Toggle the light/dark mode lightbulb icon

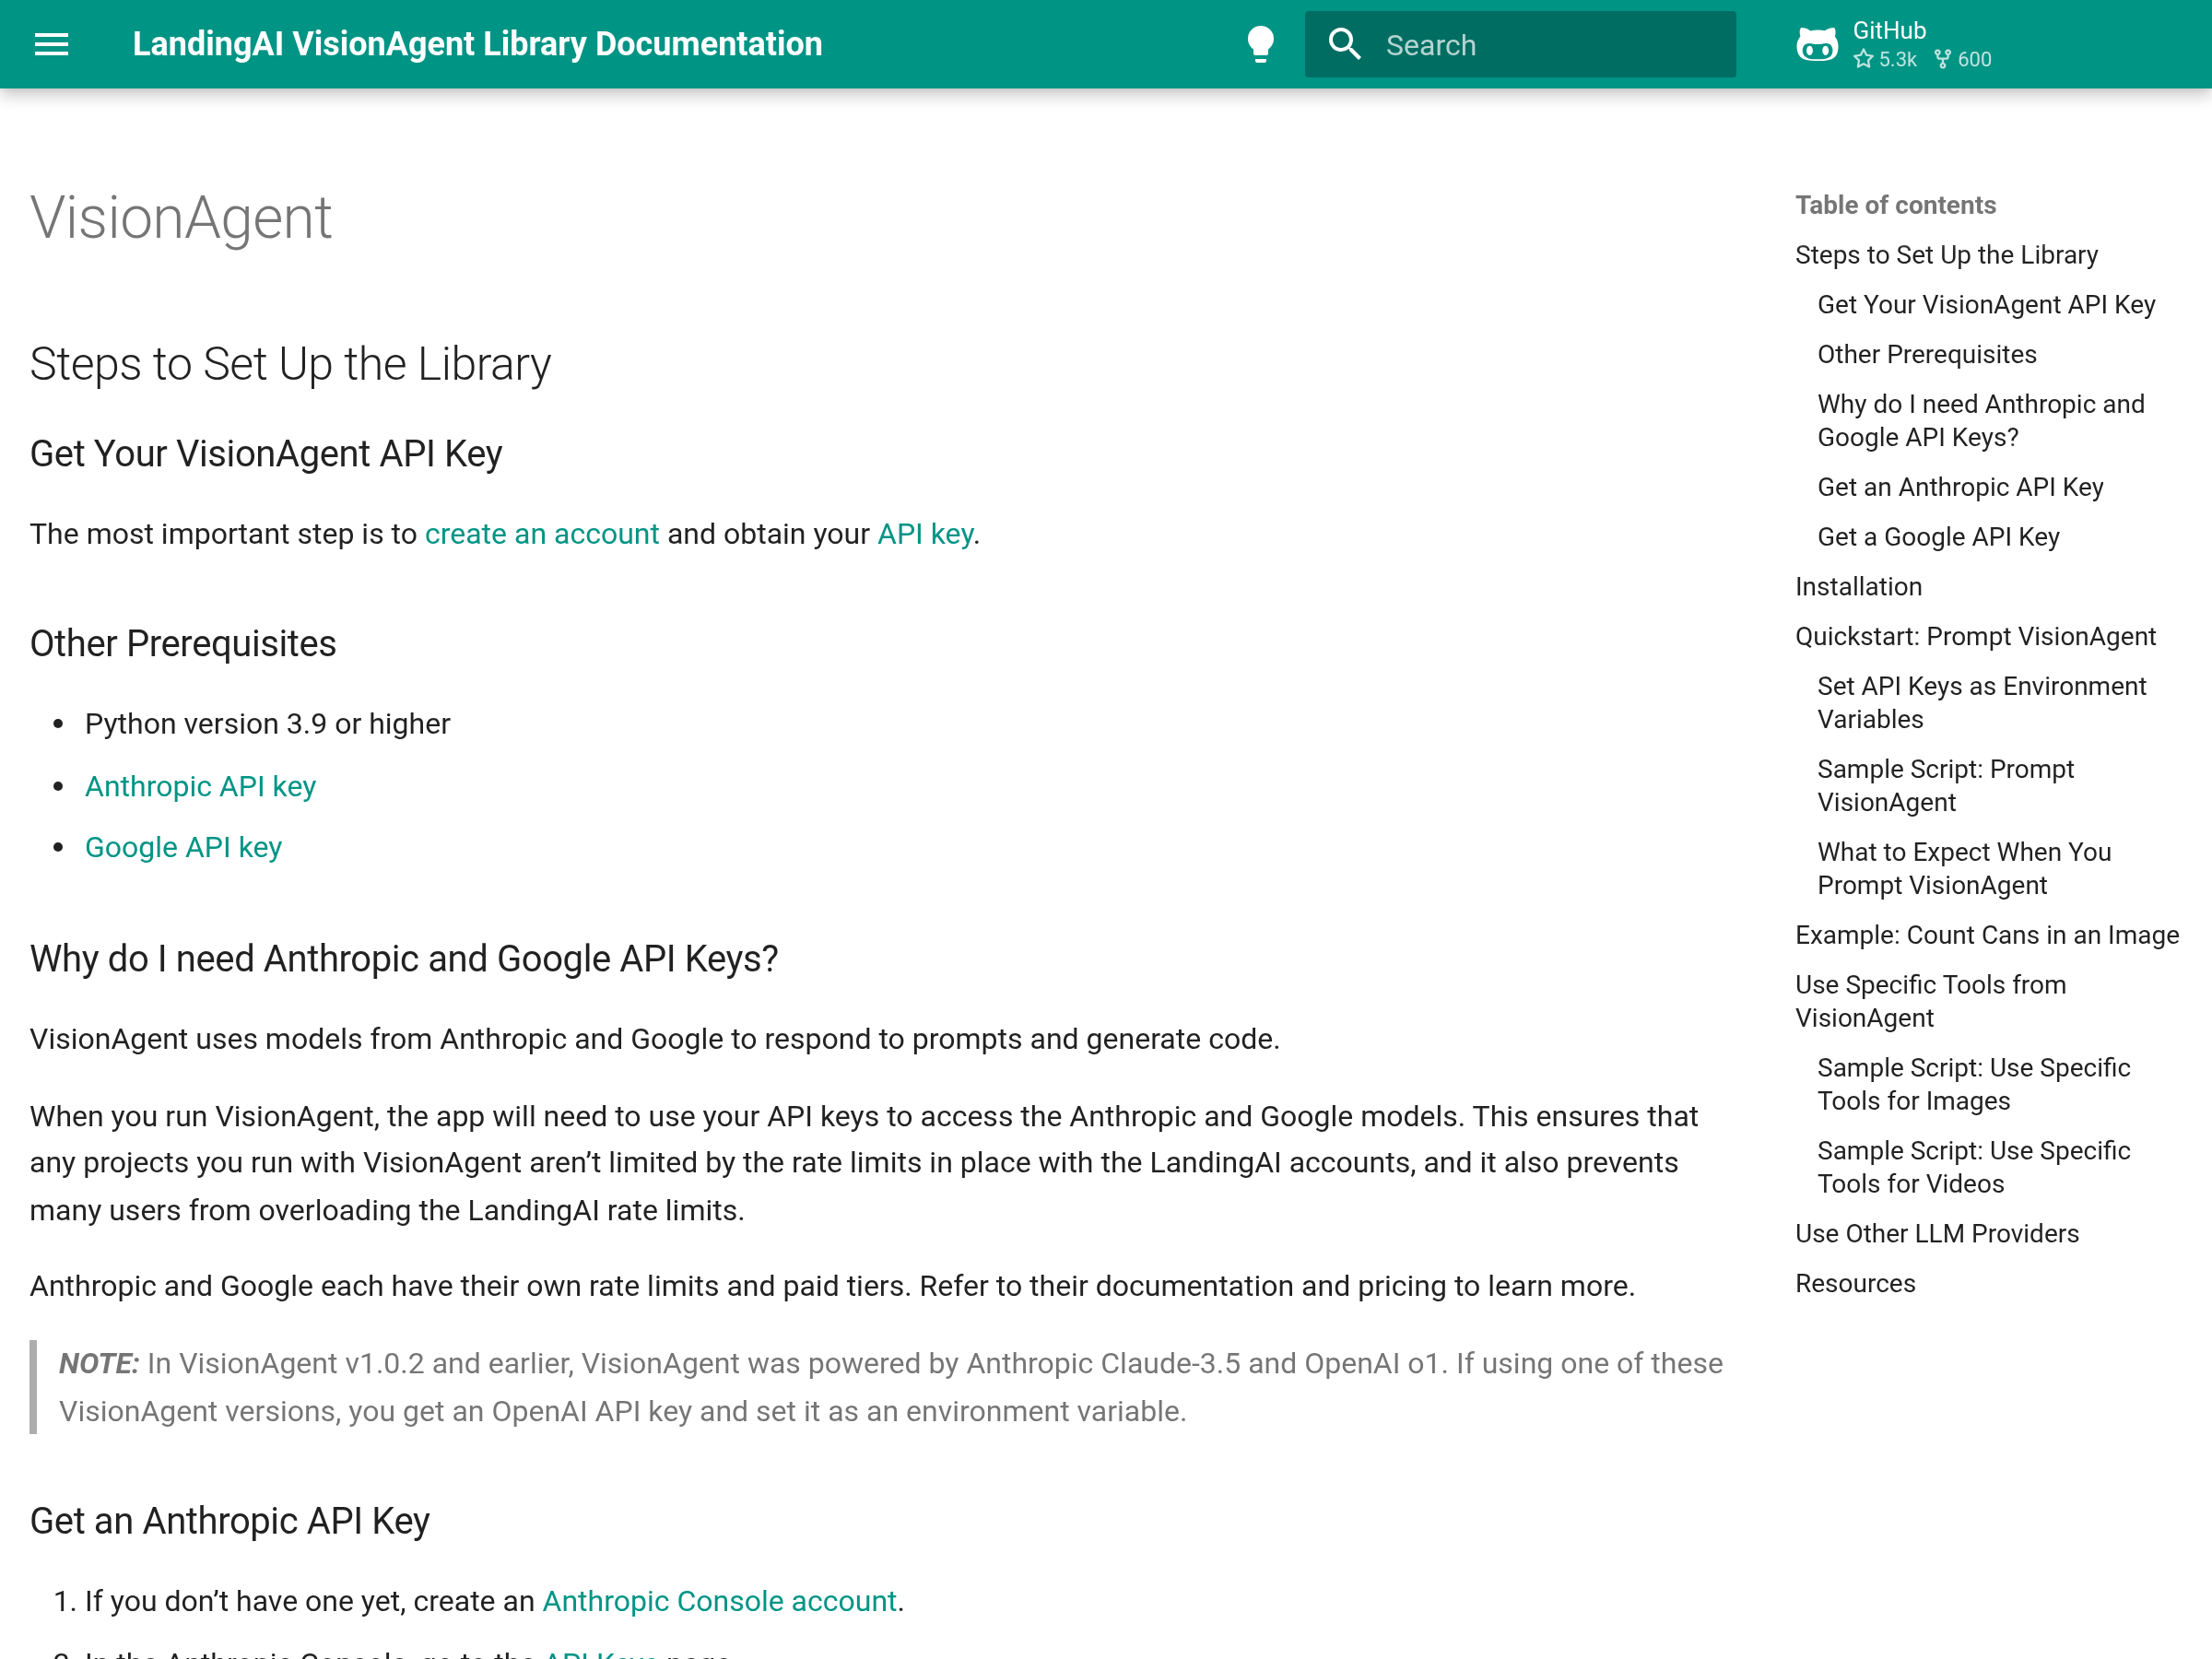(x=1260, y=44)
